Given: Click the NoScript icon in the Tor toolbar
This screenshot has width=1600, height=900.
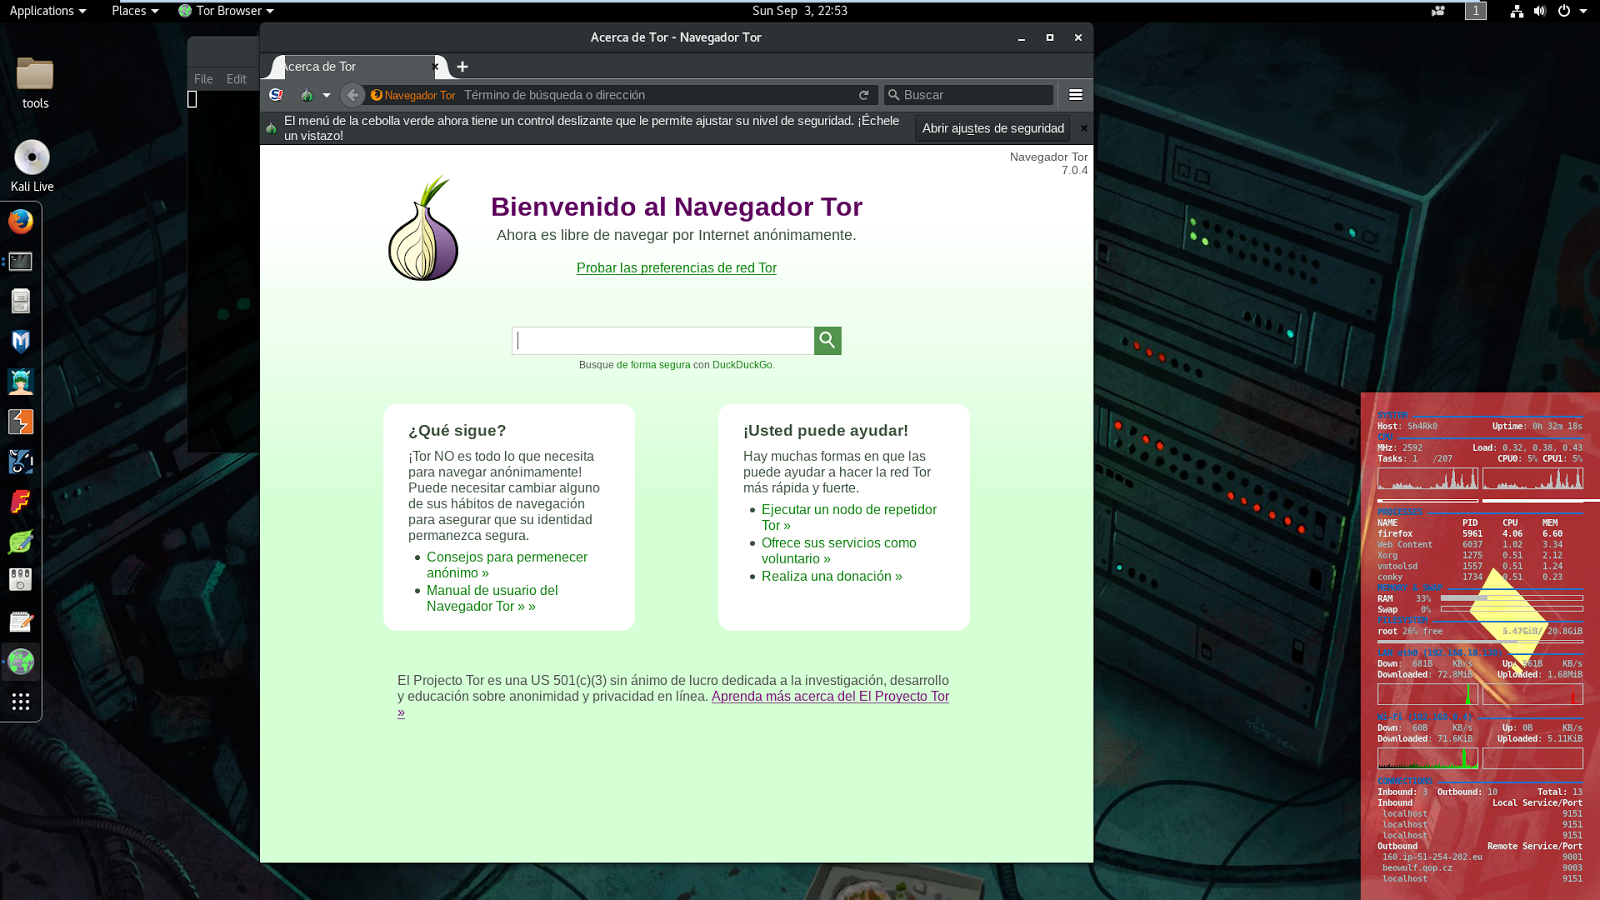Looking at the screenshot, I should point(276,95).
